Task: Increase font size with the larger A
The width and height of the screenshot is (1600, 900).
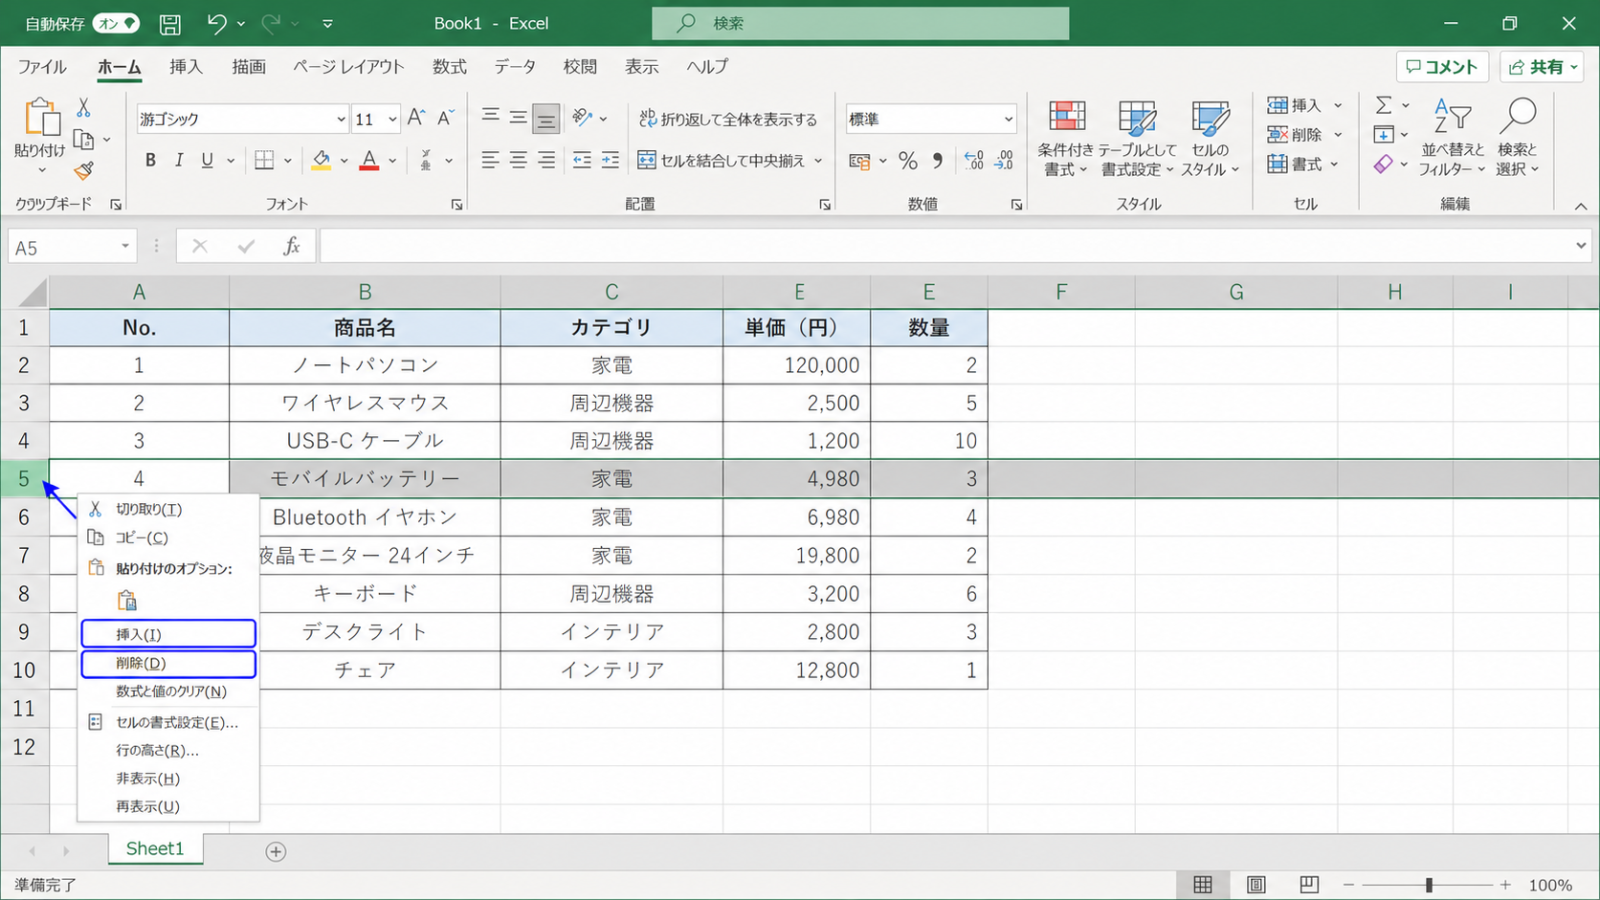Action: pos(417,118)
